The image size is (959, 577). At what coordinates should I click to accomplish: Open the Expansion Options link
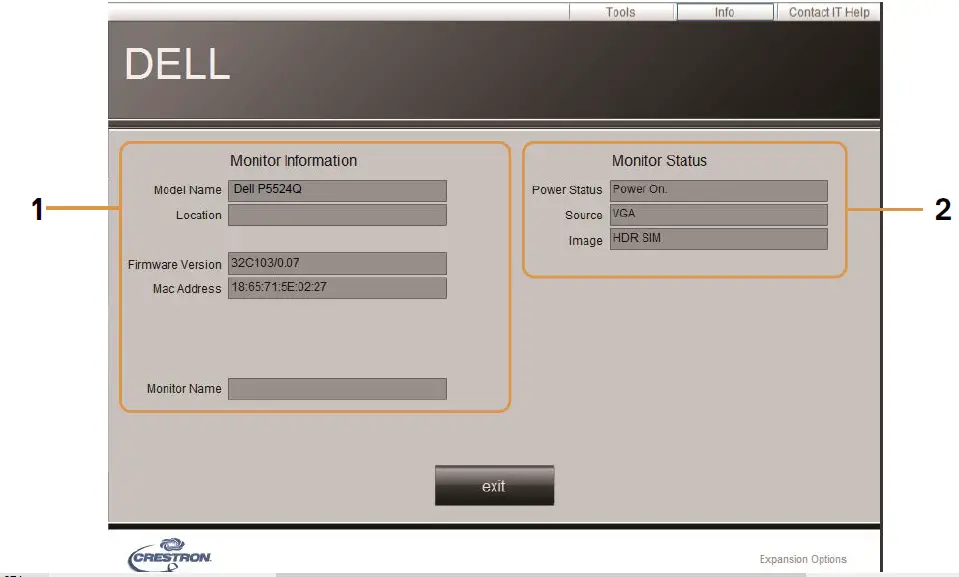click(802, 559)
